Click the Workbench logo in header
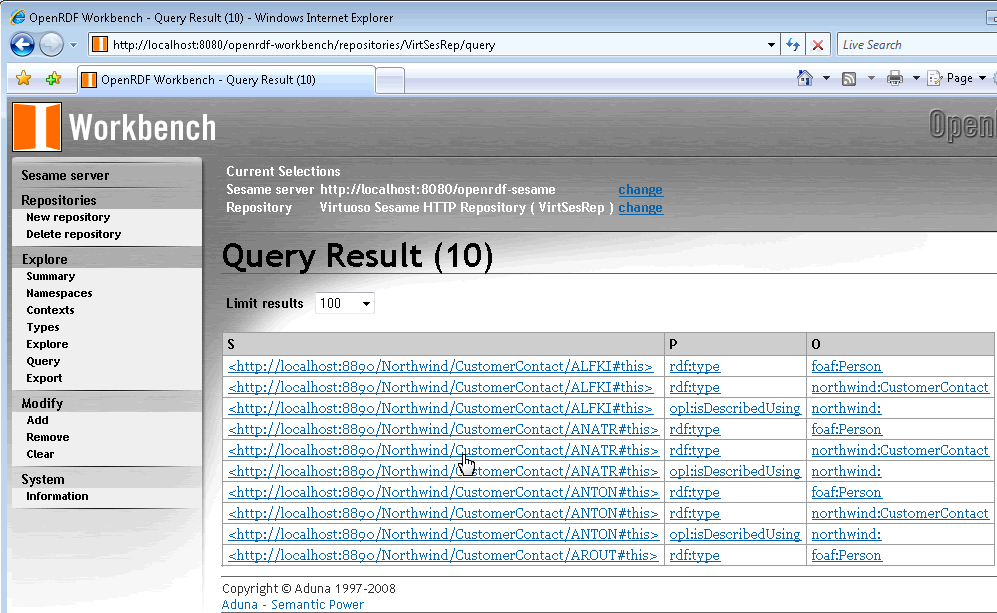 pyautogui.click(x=114, y=127)
